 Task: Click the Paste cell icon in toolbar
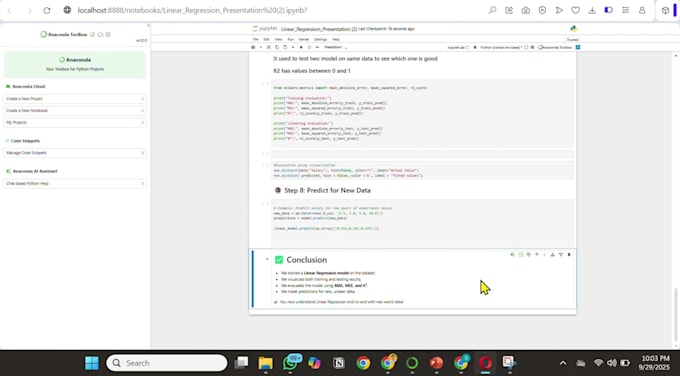coord(285,47)
